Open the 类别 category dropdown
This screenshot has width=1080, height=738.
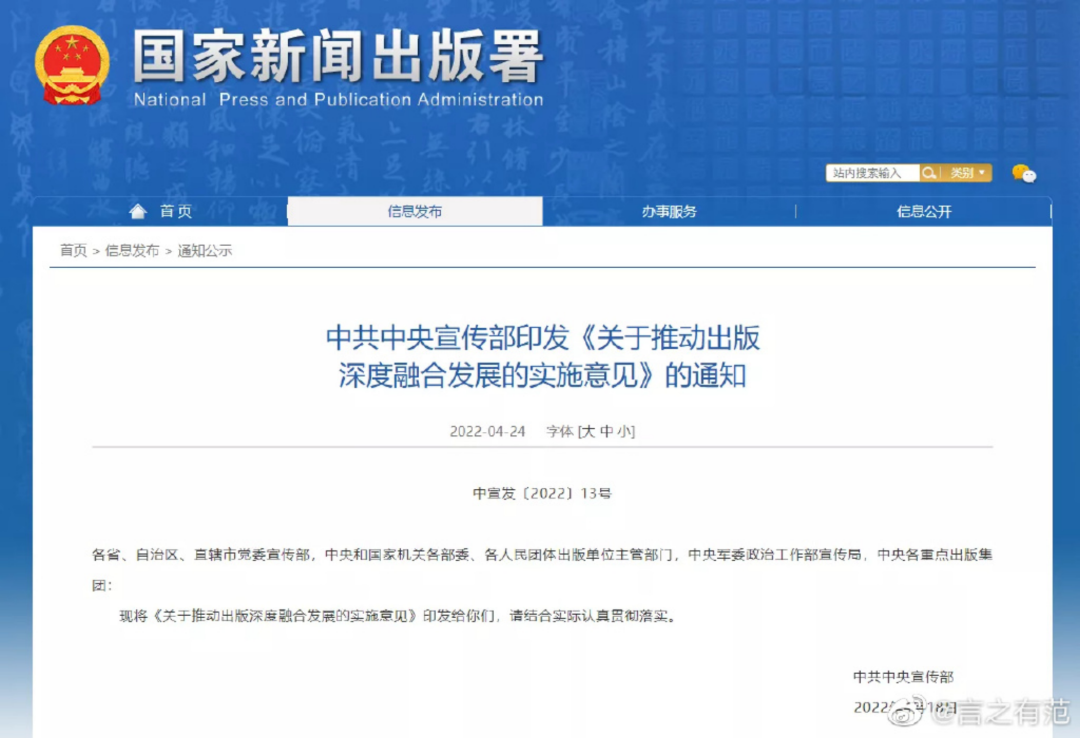963,173
